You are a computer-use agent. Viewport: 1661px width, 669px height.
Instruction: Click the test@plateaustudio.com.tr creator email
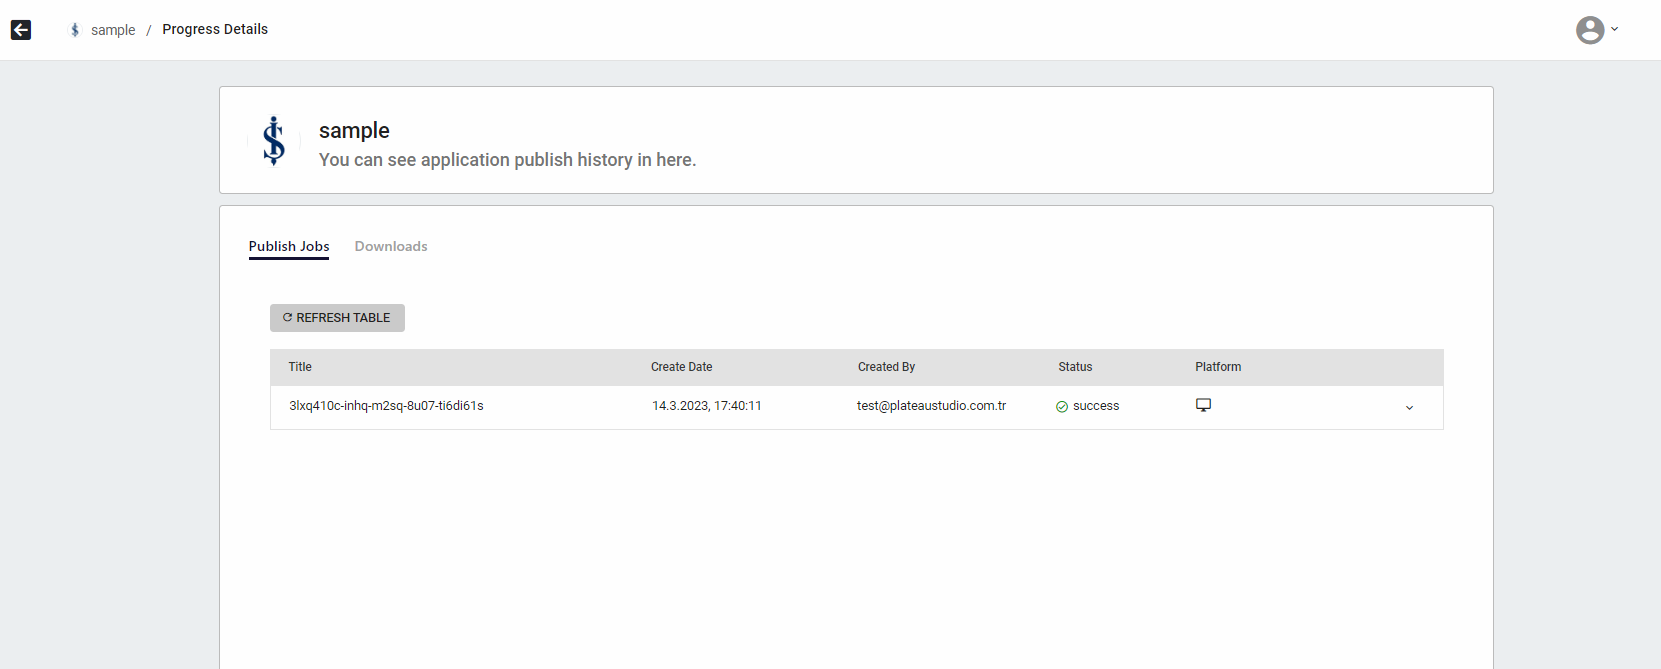(931, 406)
